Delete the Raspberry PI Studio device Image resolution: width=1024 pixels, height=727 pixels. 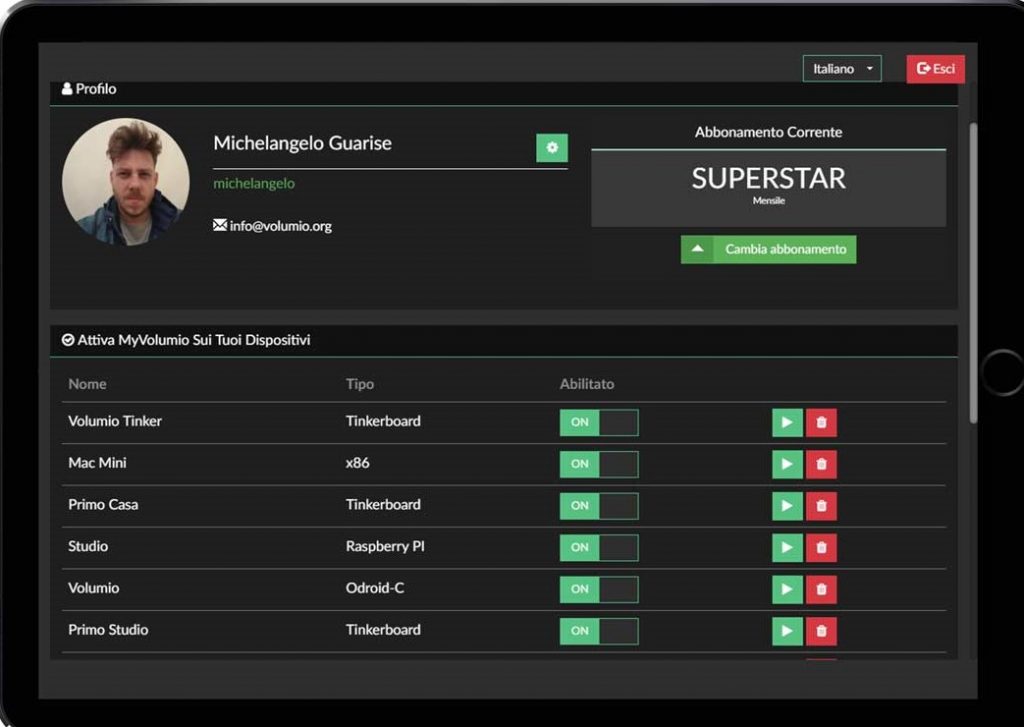point(821,548)
